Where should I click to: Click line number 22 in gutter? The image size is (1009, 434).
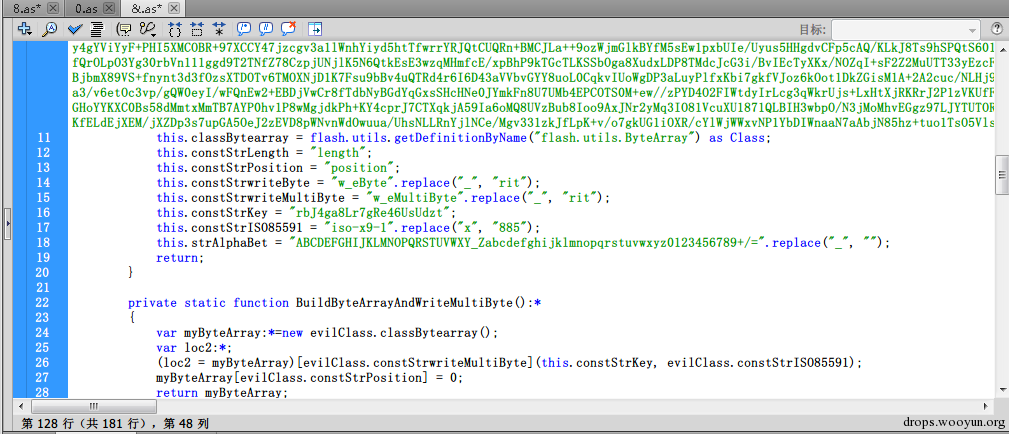pyautogui.click(x=43, y=303)
